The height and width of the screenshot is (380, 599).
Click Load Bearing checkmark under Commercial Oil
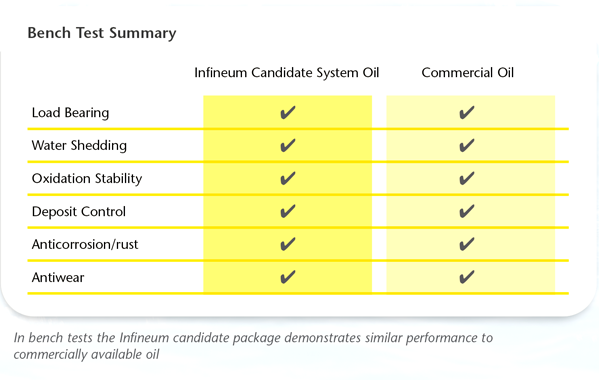click(x=467, y=113)
